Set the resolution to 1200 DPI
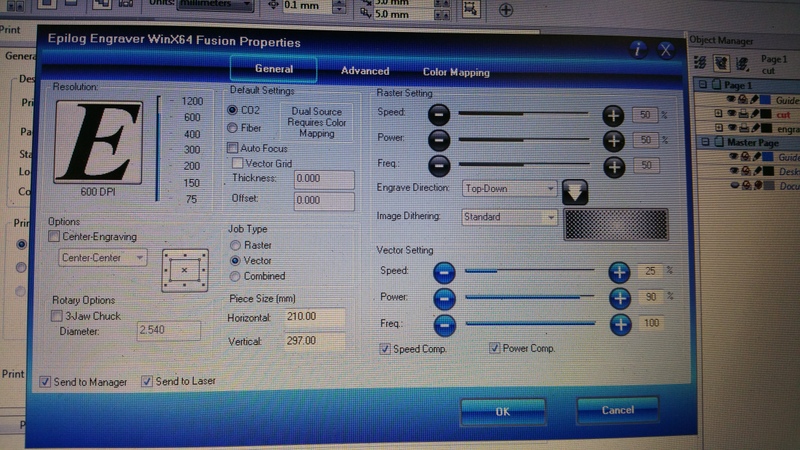The image size is (800, 450). 192,101
